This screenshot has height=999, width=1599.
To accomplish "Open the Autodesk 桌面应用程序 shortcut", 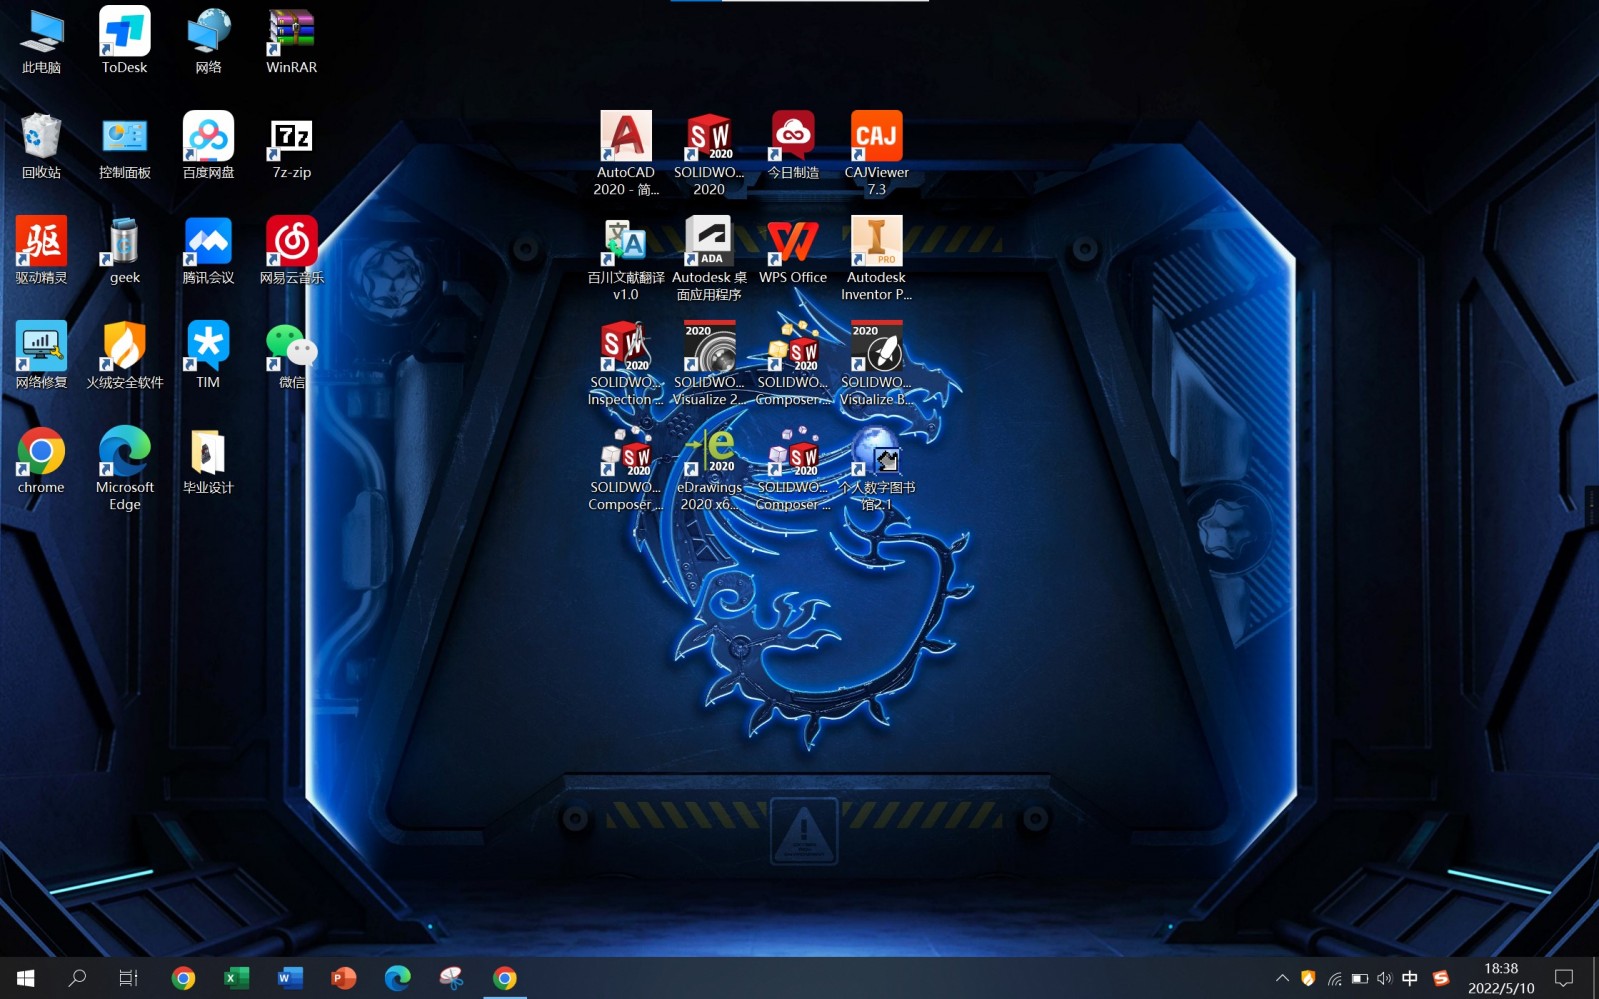I will [x=709, y=259].
